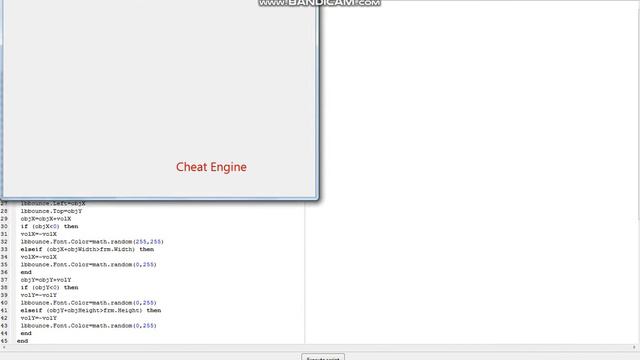Click left arrow of horizontal scrollbar
Screen dimensions: 640x360
point(4,347)
